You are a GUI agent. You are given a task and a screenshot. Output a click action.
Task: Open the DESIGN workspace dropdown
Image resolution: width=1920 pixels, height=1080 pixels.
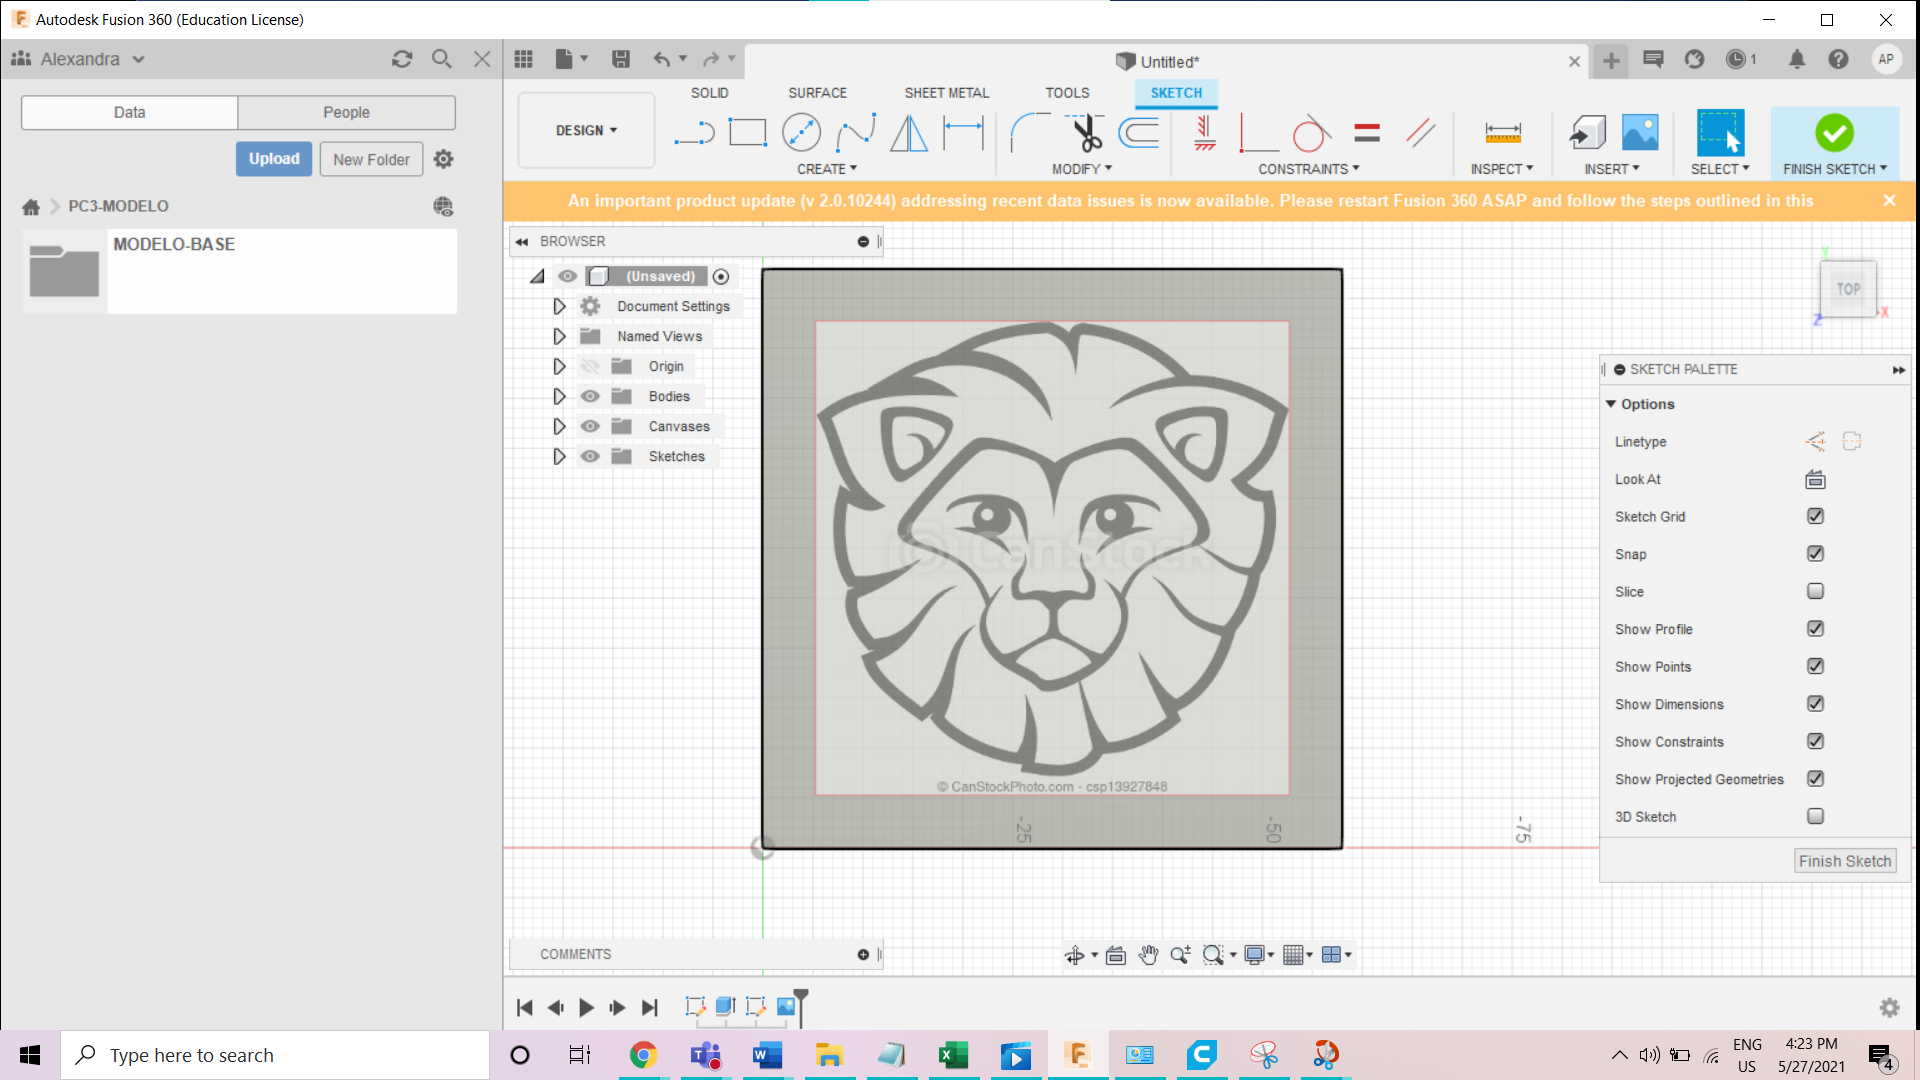(x=586, y=130)
